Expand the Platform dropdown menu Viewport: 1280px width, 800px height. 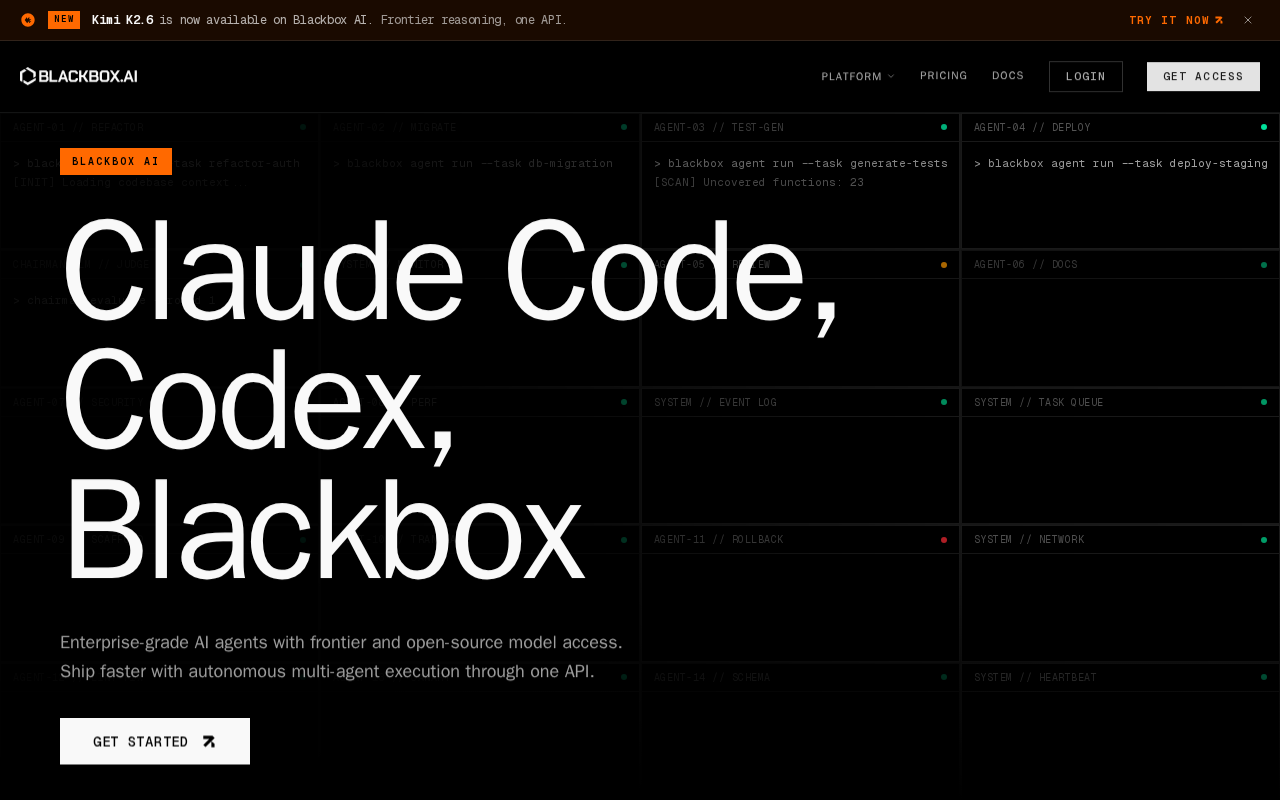[858, 76]
